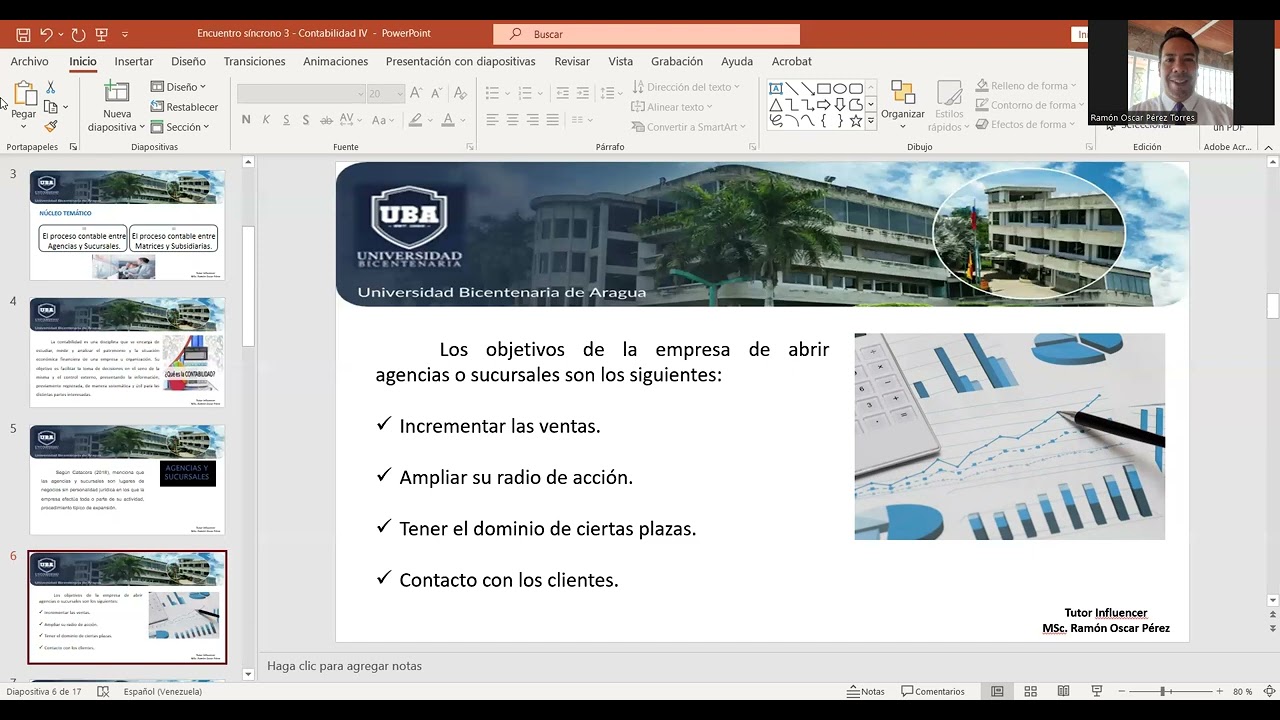The width and height of the screenshot is (1280, 720).
Task: Cut selection with the scissors icon
Action: (50, 88)
